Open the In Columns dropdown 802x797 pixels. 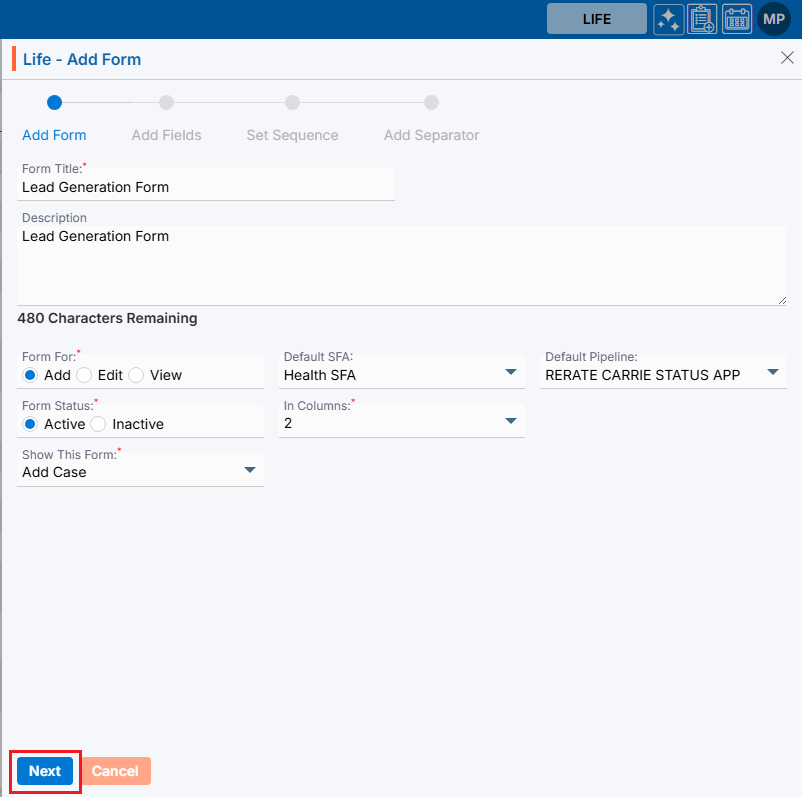tap(510, 422)
